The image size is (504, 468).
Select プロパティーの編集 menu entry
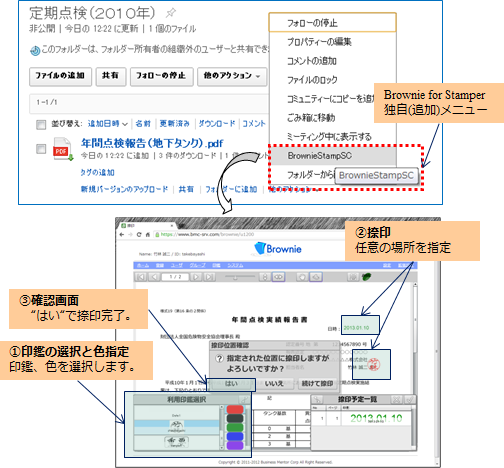coord(319,42)
